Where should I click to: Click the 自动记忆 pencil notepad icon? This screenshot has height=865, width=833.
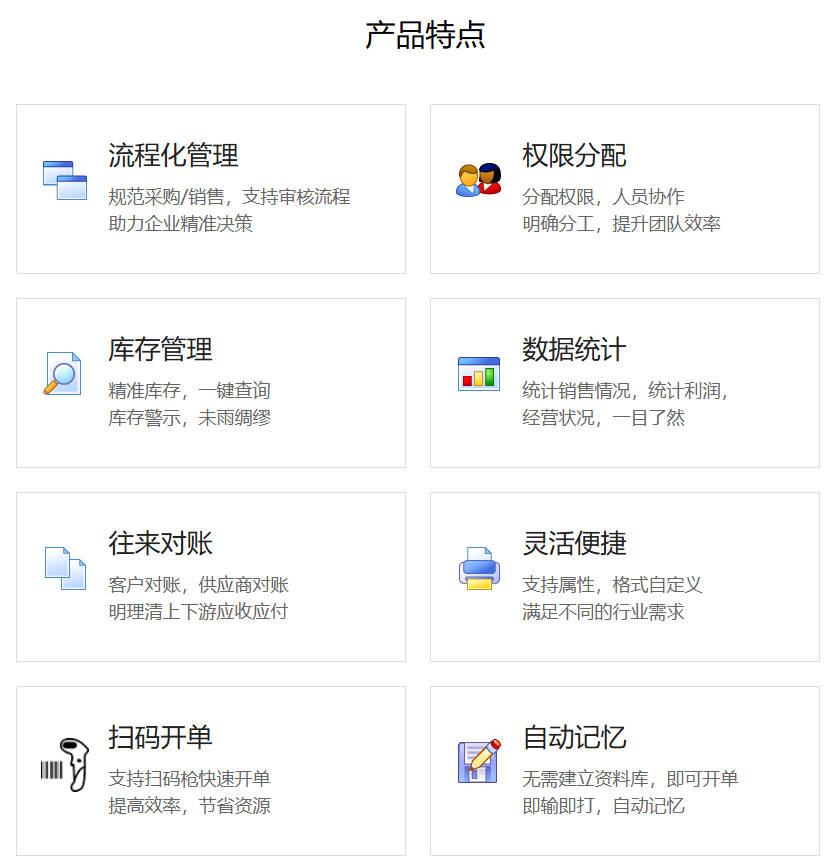click(477, 760)
